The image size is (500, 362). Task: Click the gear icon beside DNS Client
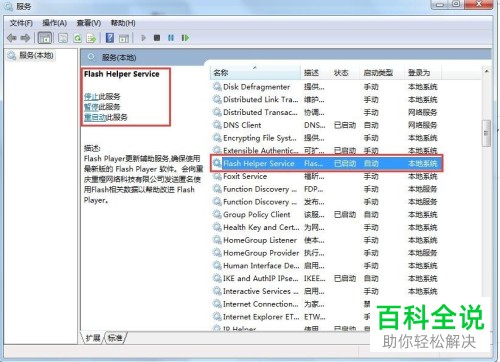click(217, 125)
